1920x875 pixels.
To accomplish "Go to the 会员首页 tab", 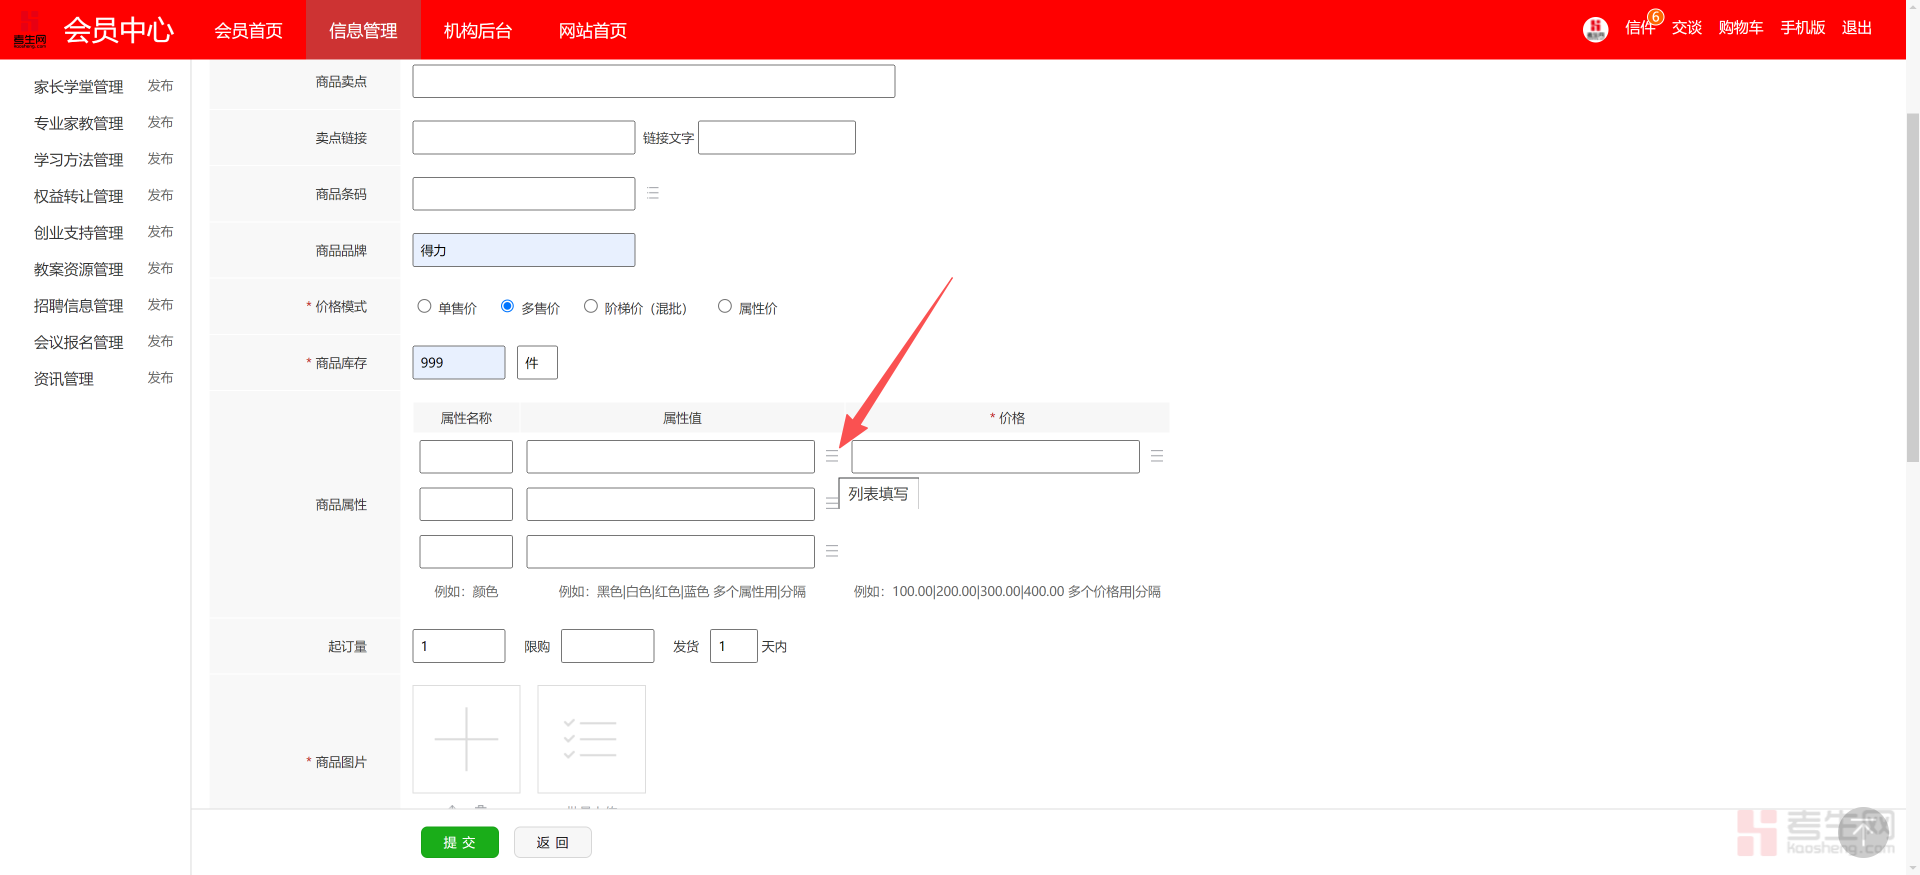I will [x=248, y=31].
